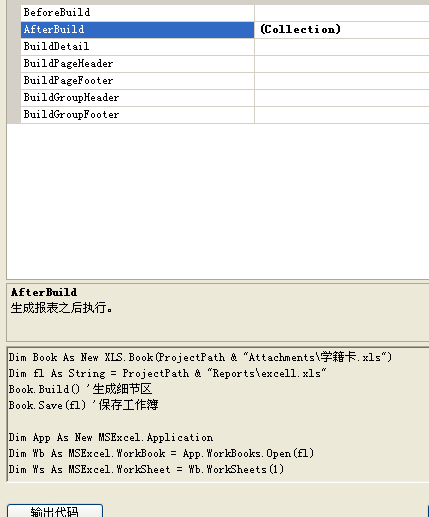Select the AfterBuild event row
The width and height of the screenshot is (429, 517).
pos(137,30)
